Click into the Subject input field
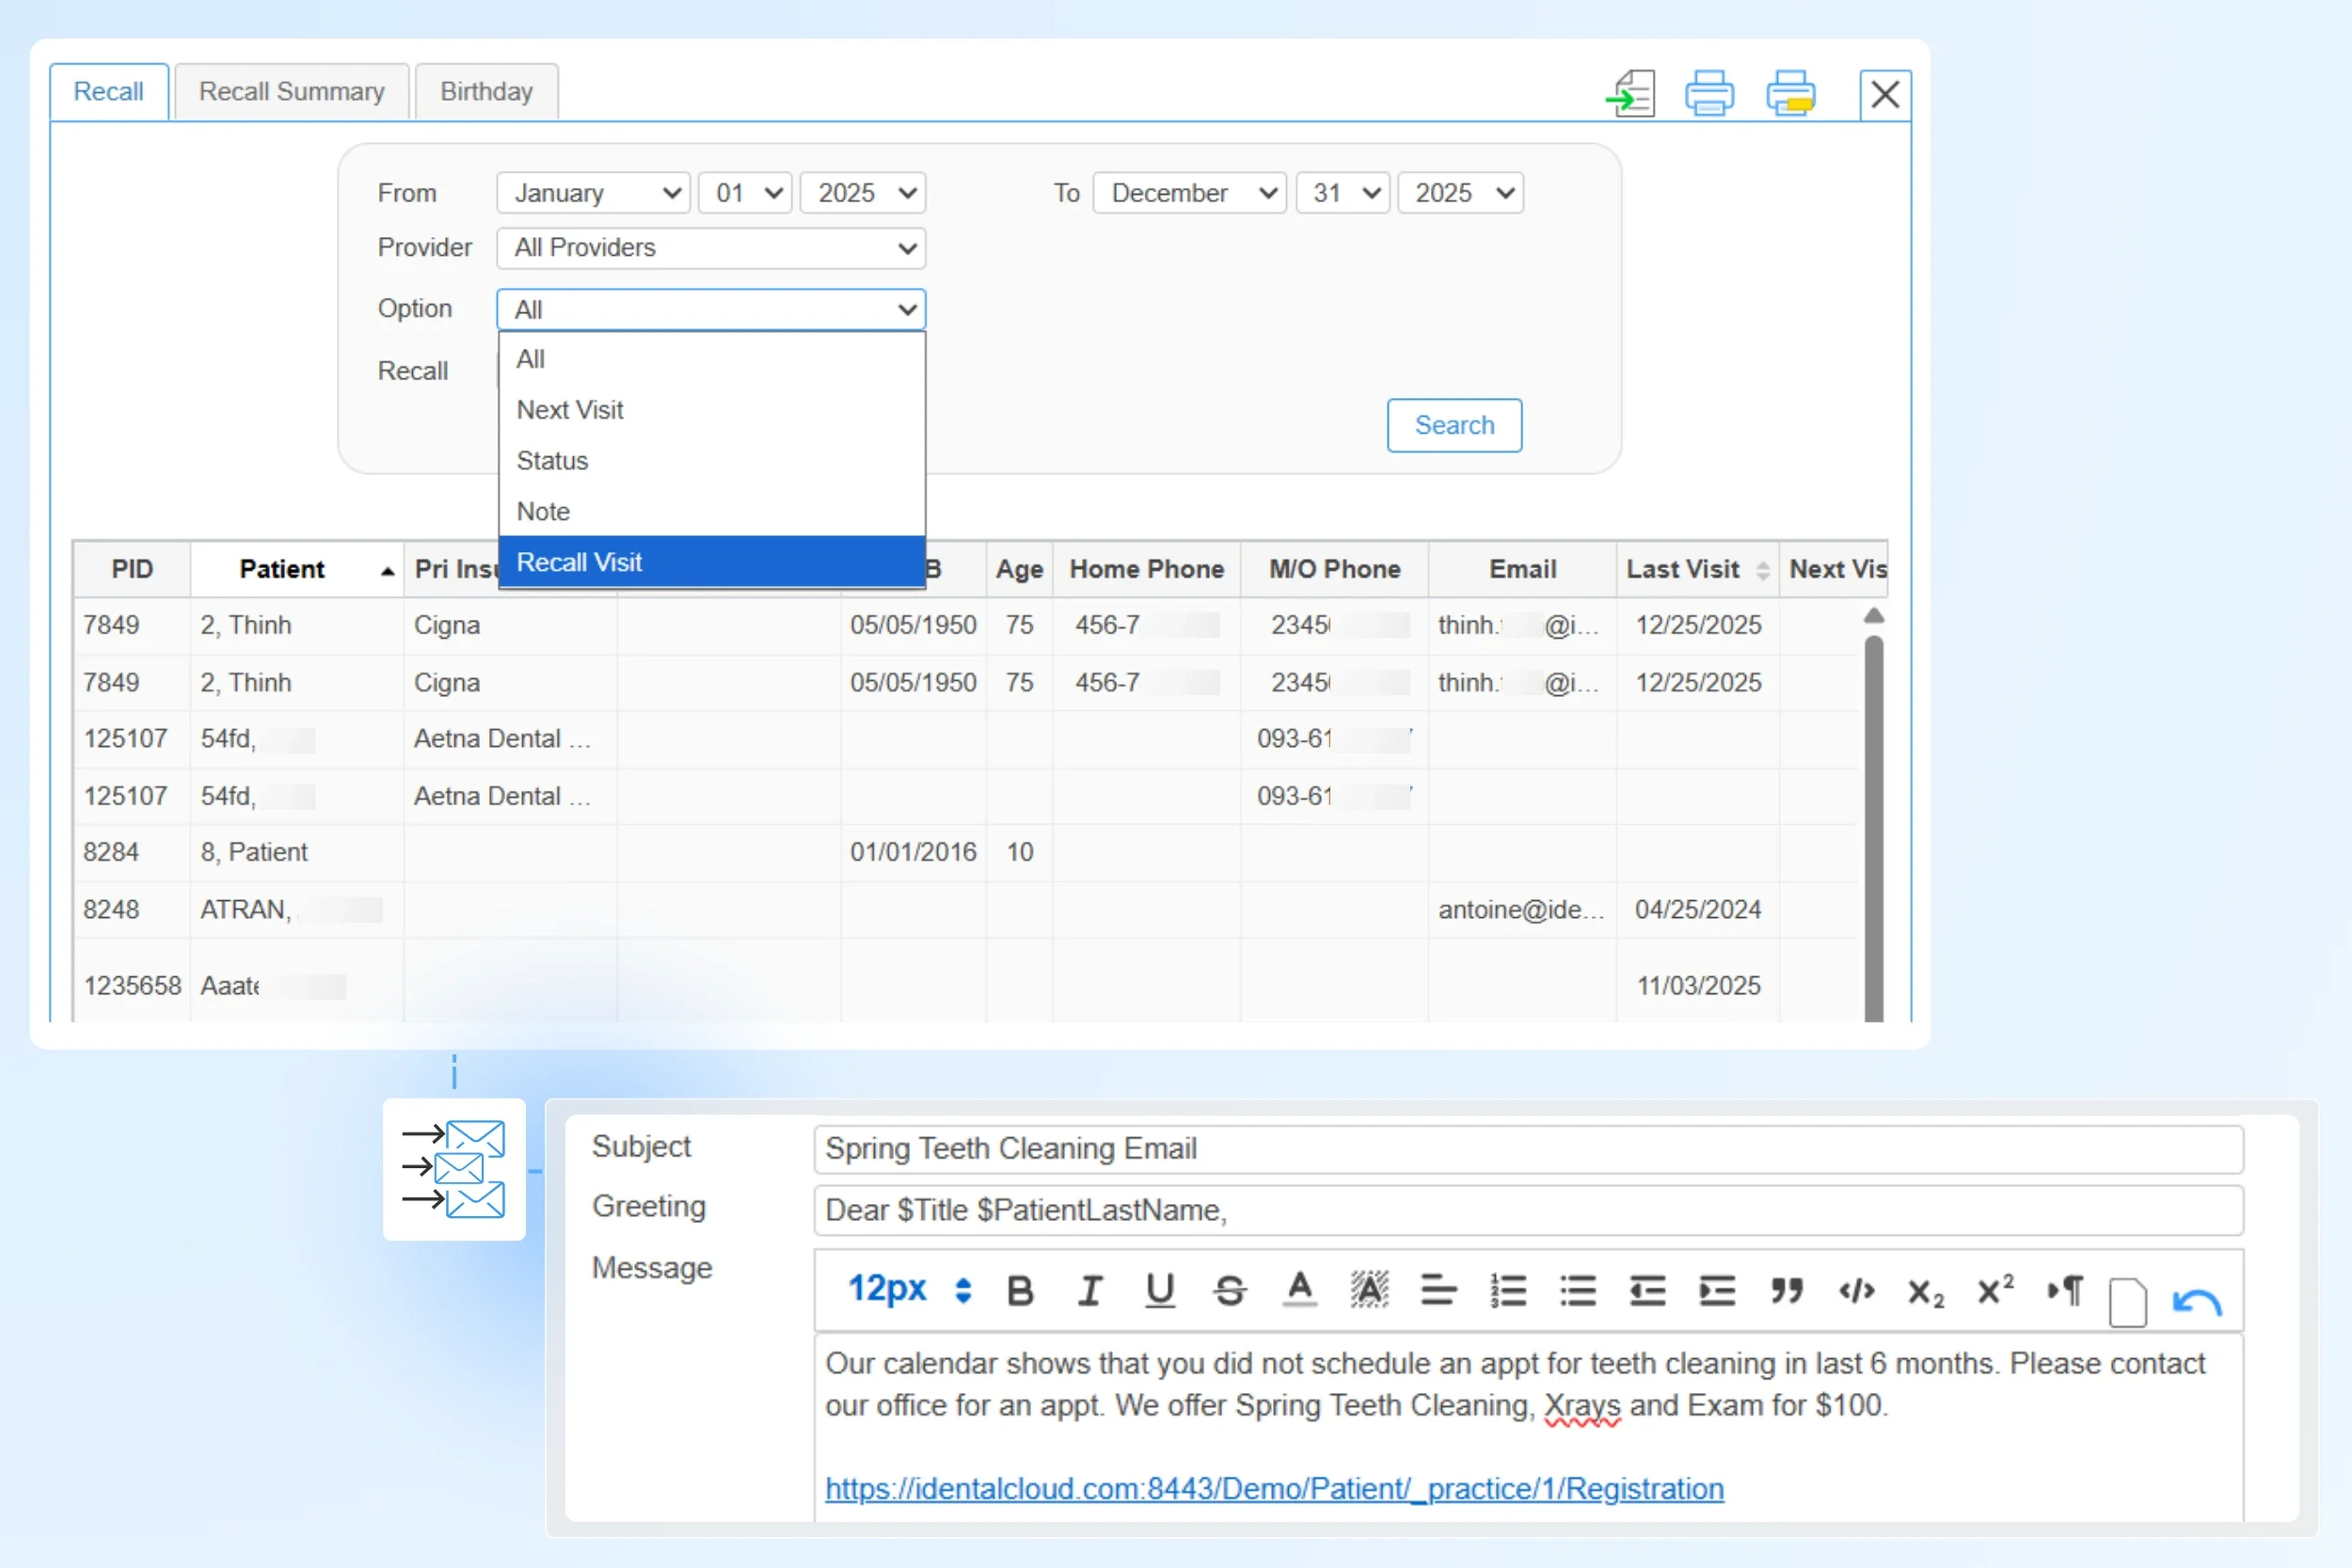 1527,1149
